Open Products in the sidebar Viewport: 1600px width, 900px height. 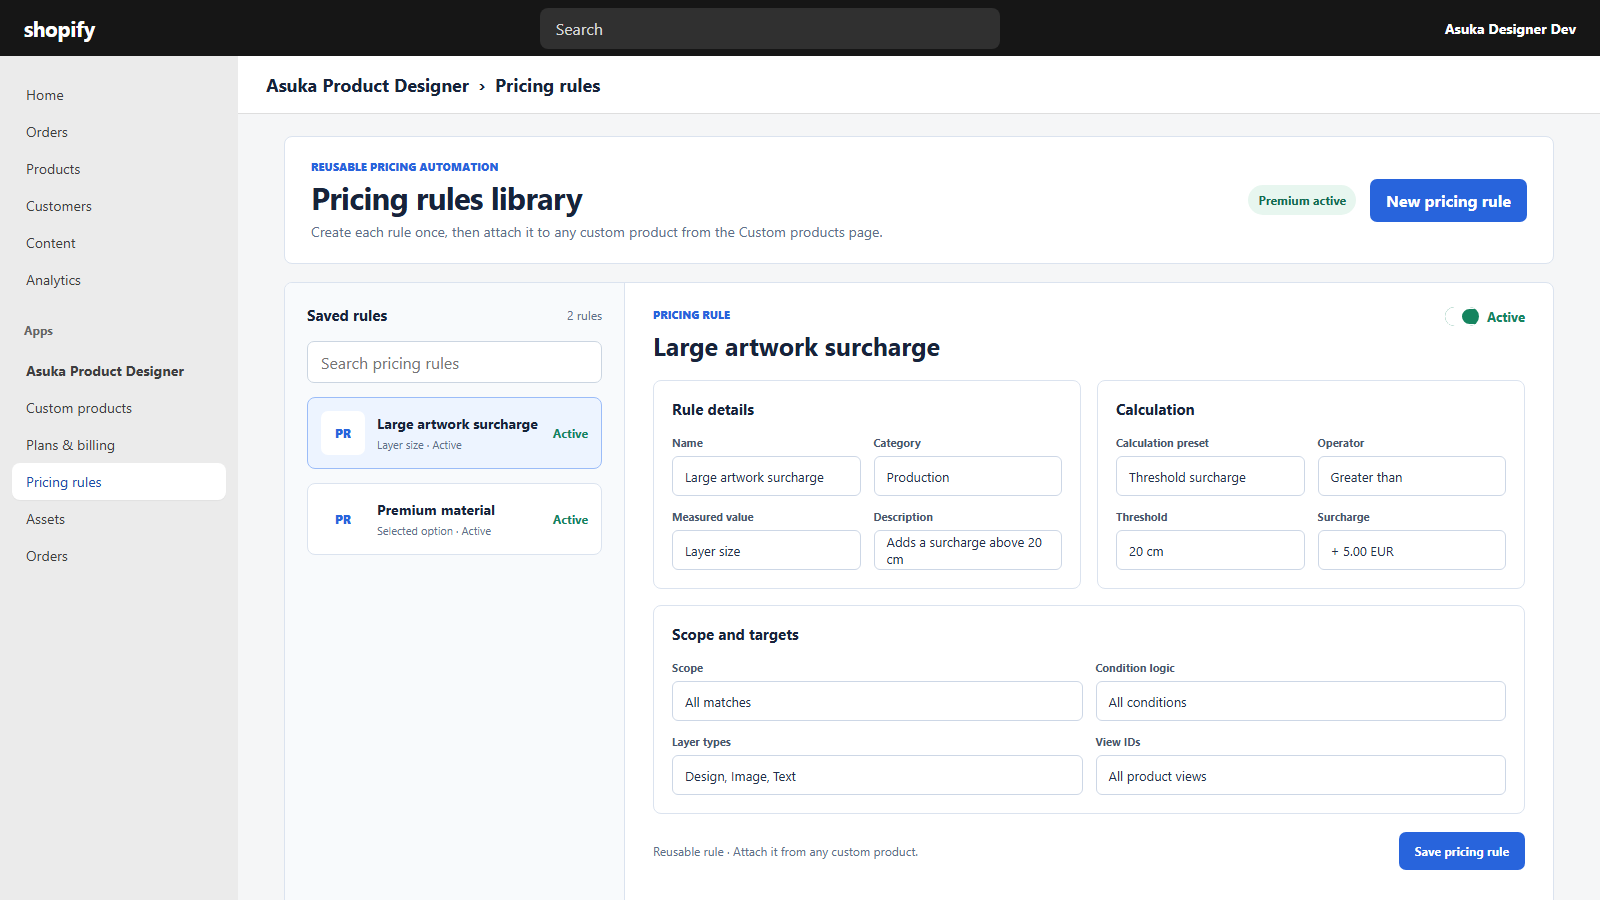pyautogui.click(x=119, y=169)
